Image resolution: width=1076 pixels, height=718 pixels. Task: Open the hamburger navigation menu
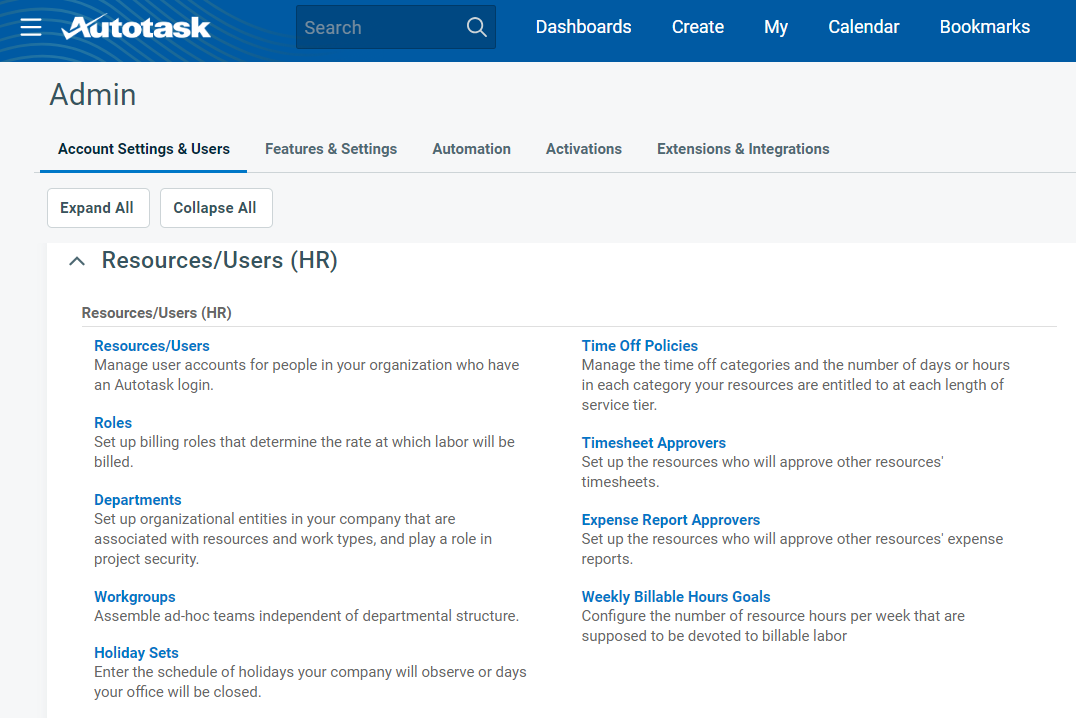(x=31, y=27)
